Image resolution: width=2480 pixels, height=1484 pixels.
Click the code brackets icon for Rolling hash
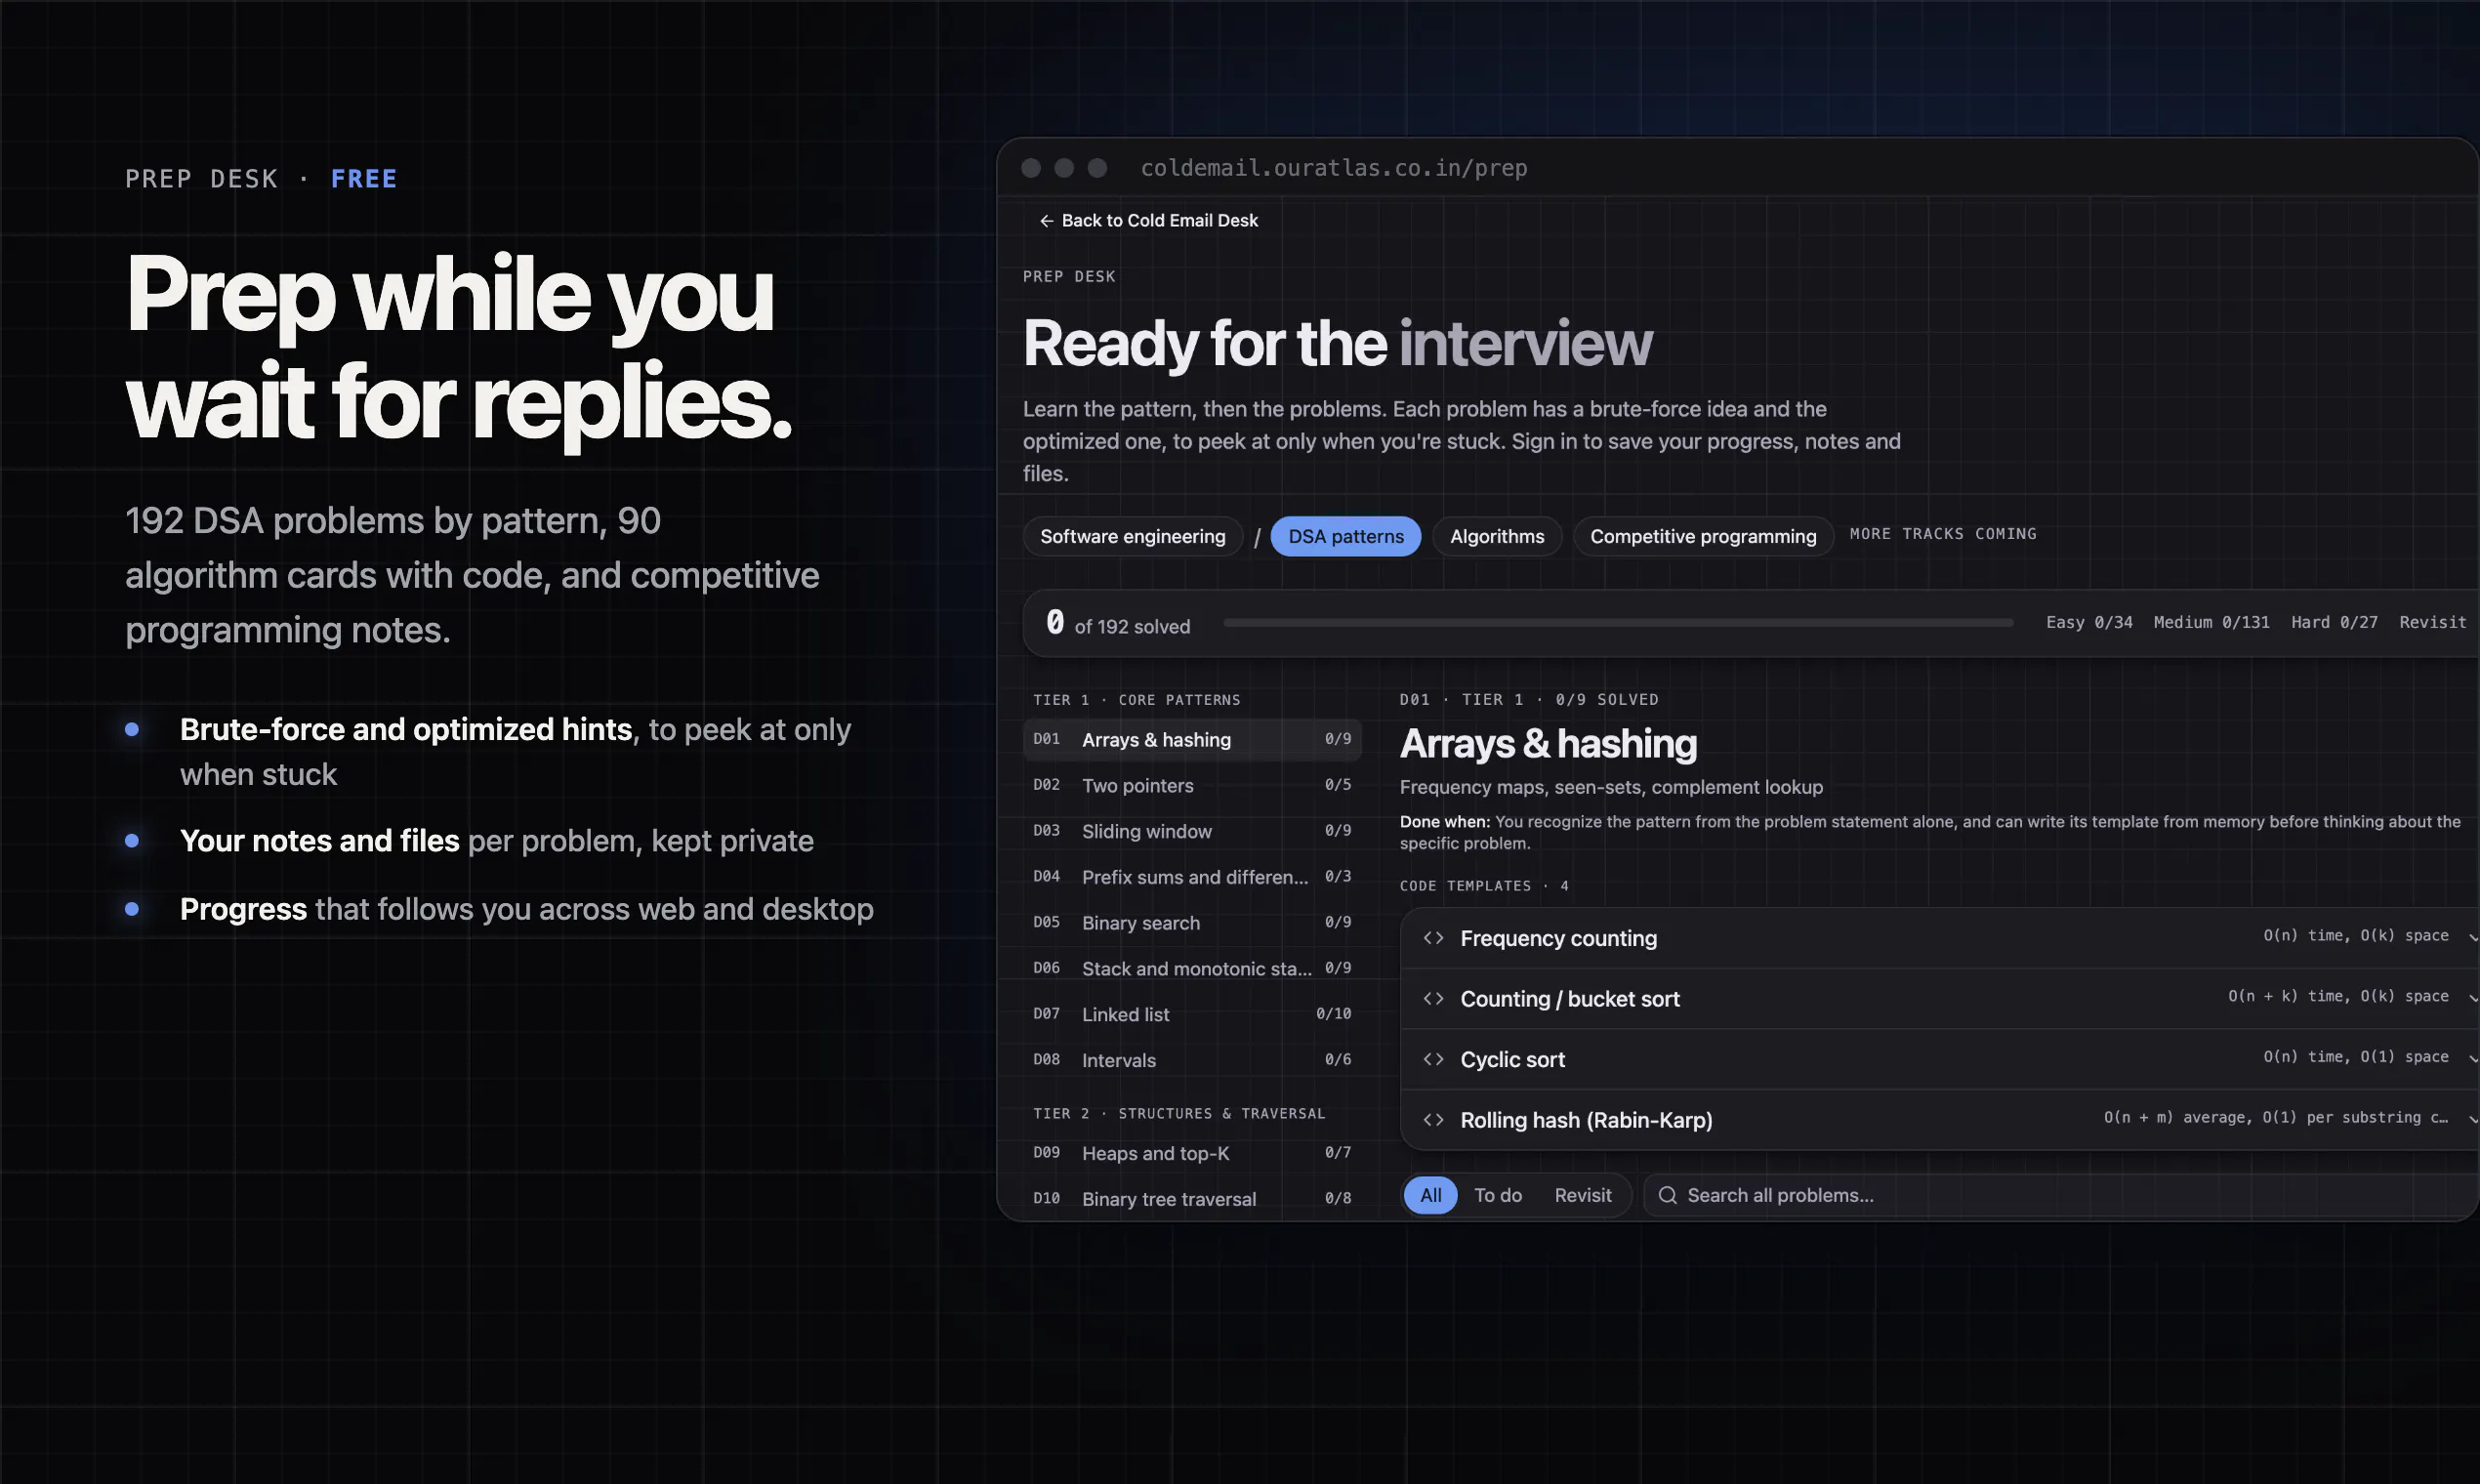1433,1120
